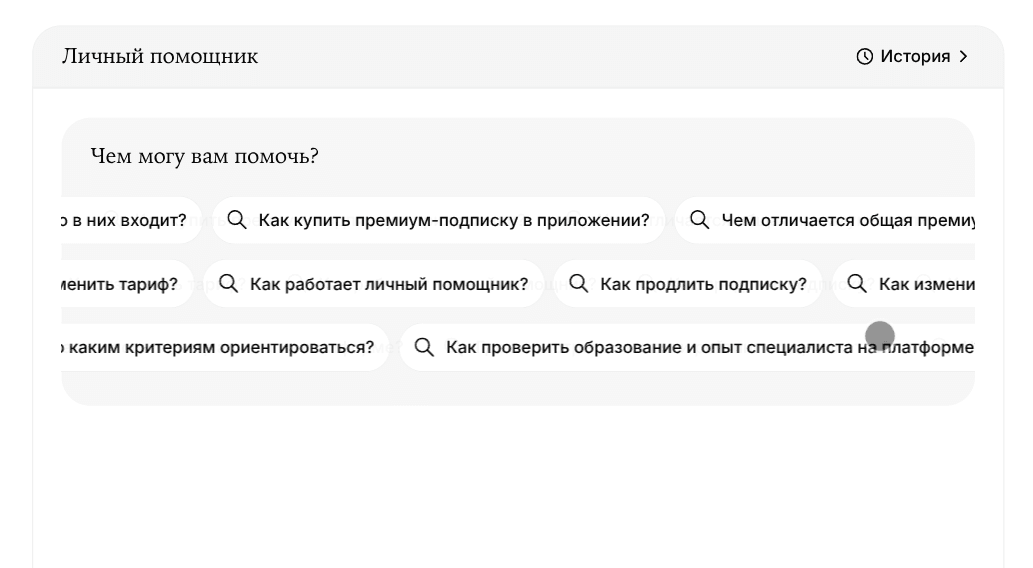The height and width of the screenshot is (568, 1033).
Task: Select the 'Как продлить подписку?' suggestion
Action: pyautogui.click(x=702, y=284)
